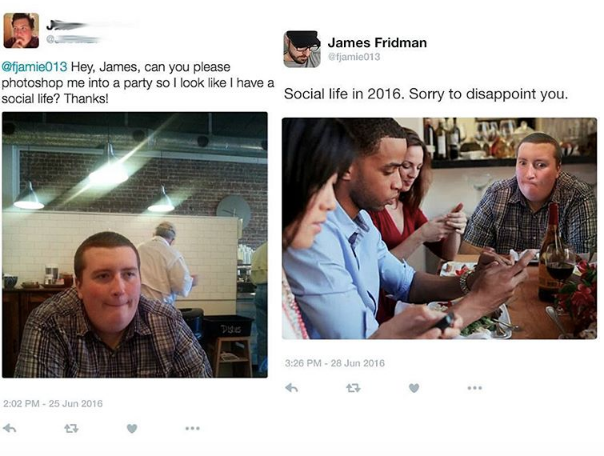Click the 'Social life in 2016' tweet text

(426, 94)
